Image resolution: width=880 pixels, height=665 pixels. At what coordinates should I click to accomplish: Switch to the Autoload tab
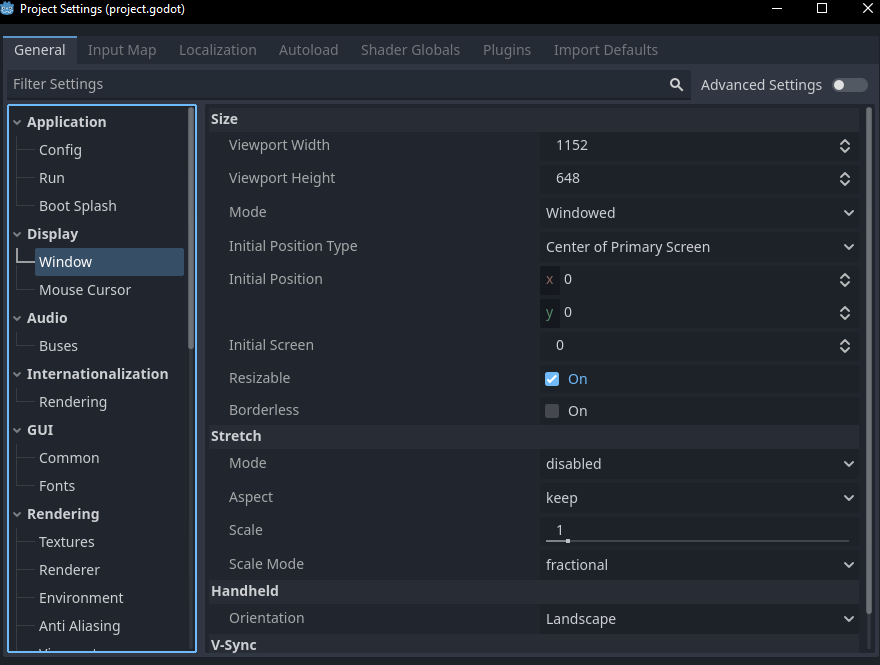pos(308,49)
